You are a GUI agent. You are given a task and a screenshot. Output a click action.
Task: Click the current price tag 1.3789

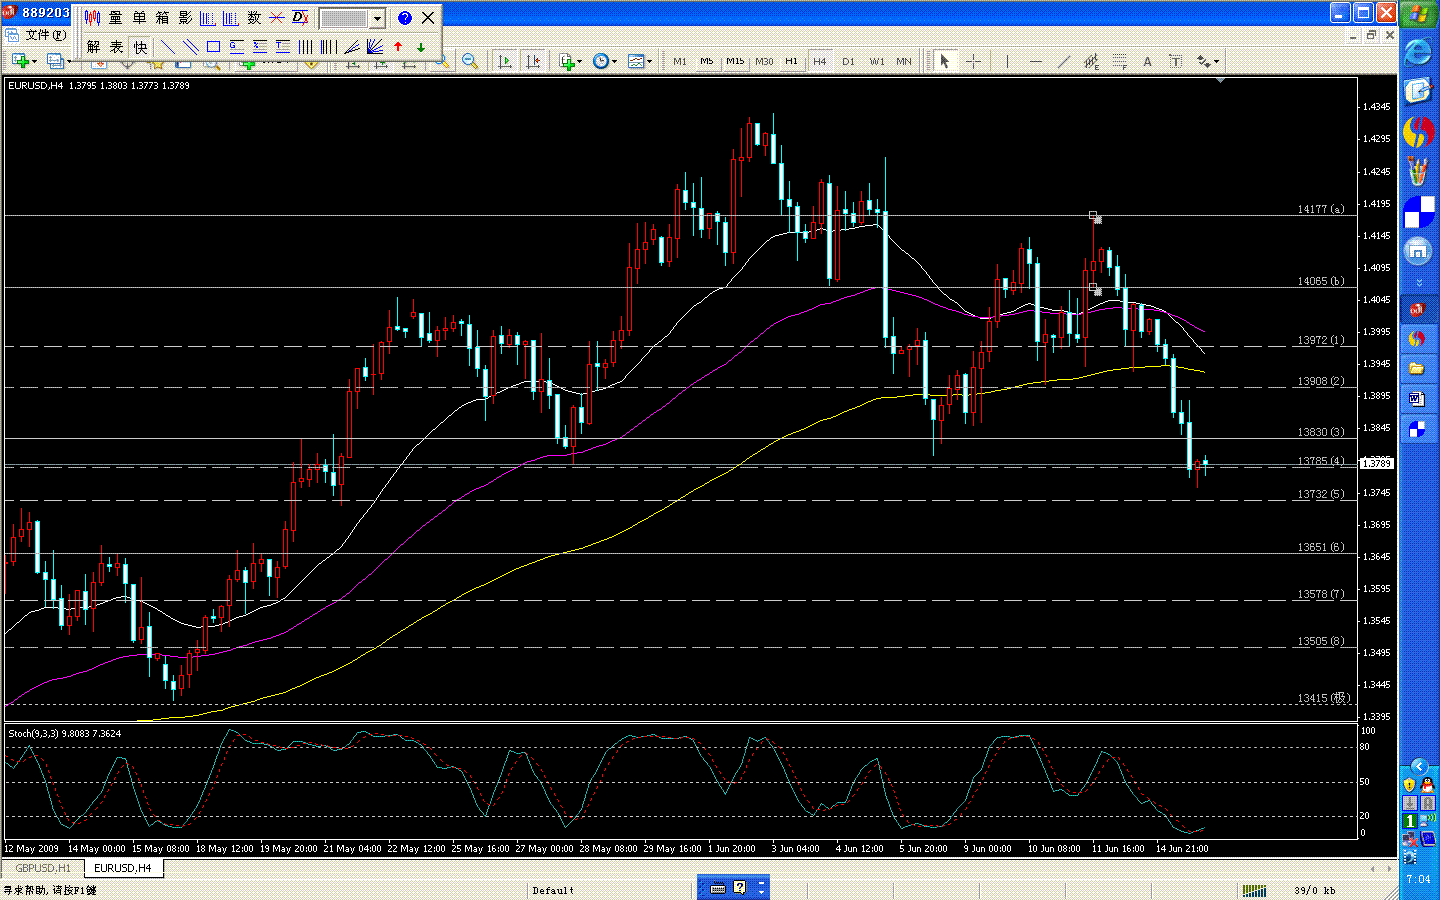click(x=1377, y=463)
